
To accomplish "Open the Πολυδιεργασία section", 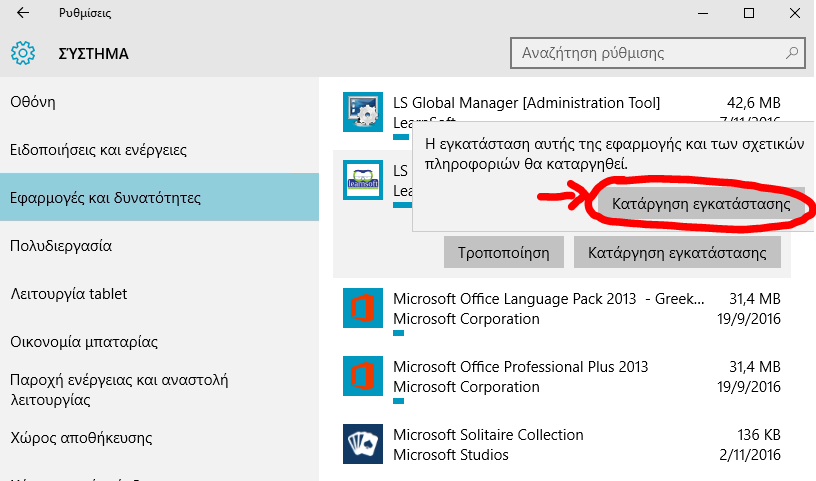I will (60, 246).
